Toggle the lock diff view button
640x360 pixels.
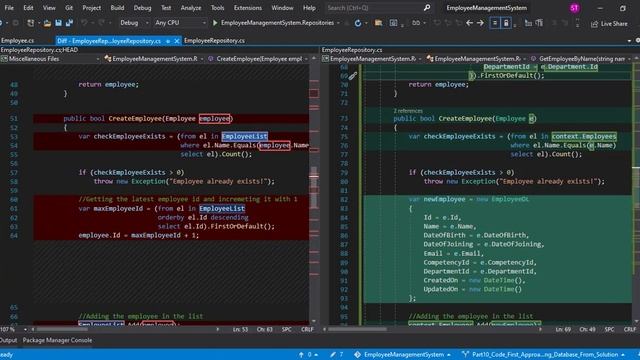point(506,23)
